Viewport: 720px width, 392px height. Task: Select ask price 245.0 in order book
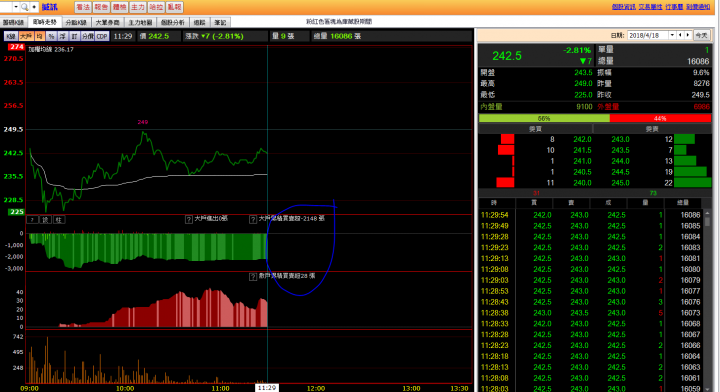point(620,183)
